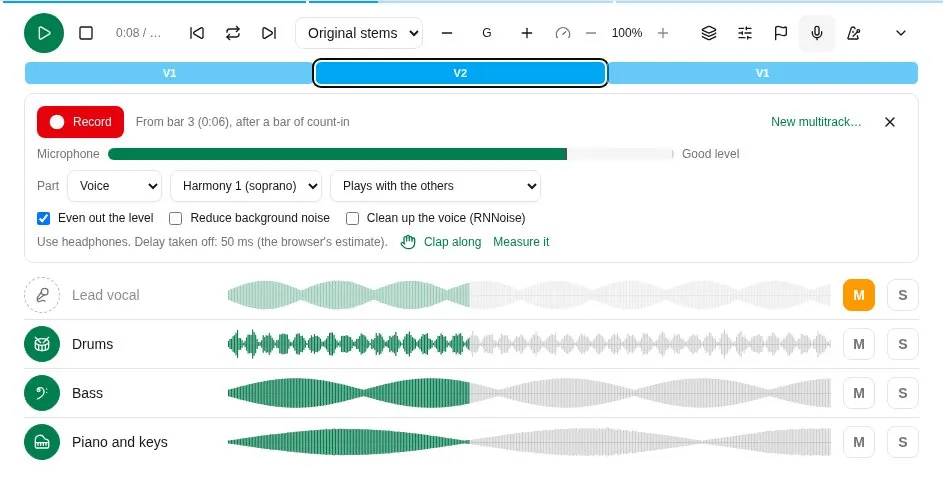
Task: Open the Original stems dropdown
Action: coord(359,33)
